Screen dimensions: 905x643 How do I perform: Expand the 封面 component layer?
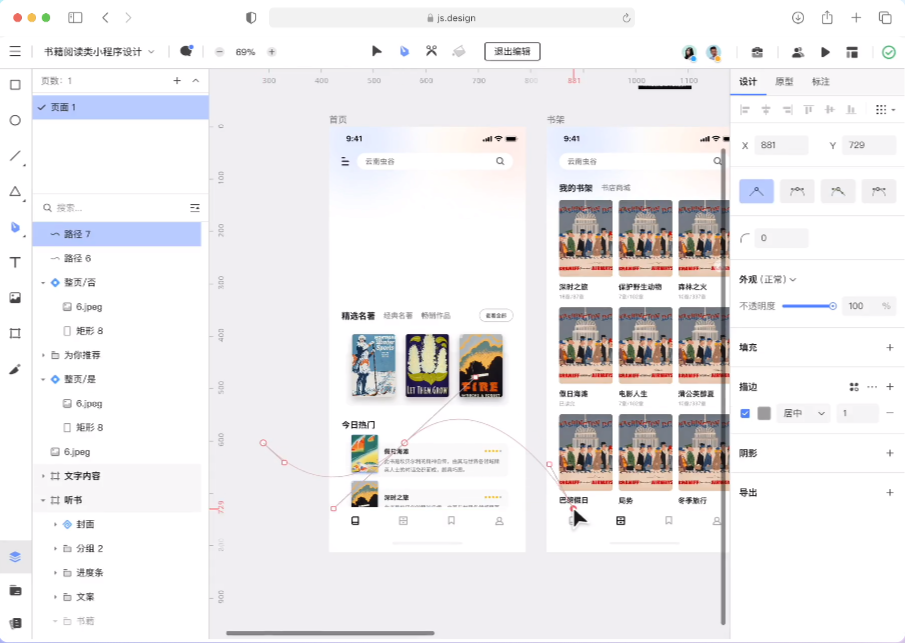[x=55, y=525]
